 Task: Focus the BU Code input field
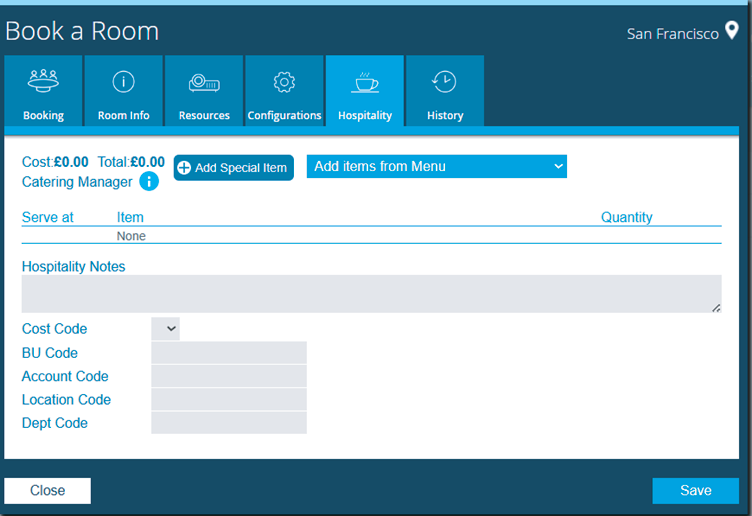point(229,353)
